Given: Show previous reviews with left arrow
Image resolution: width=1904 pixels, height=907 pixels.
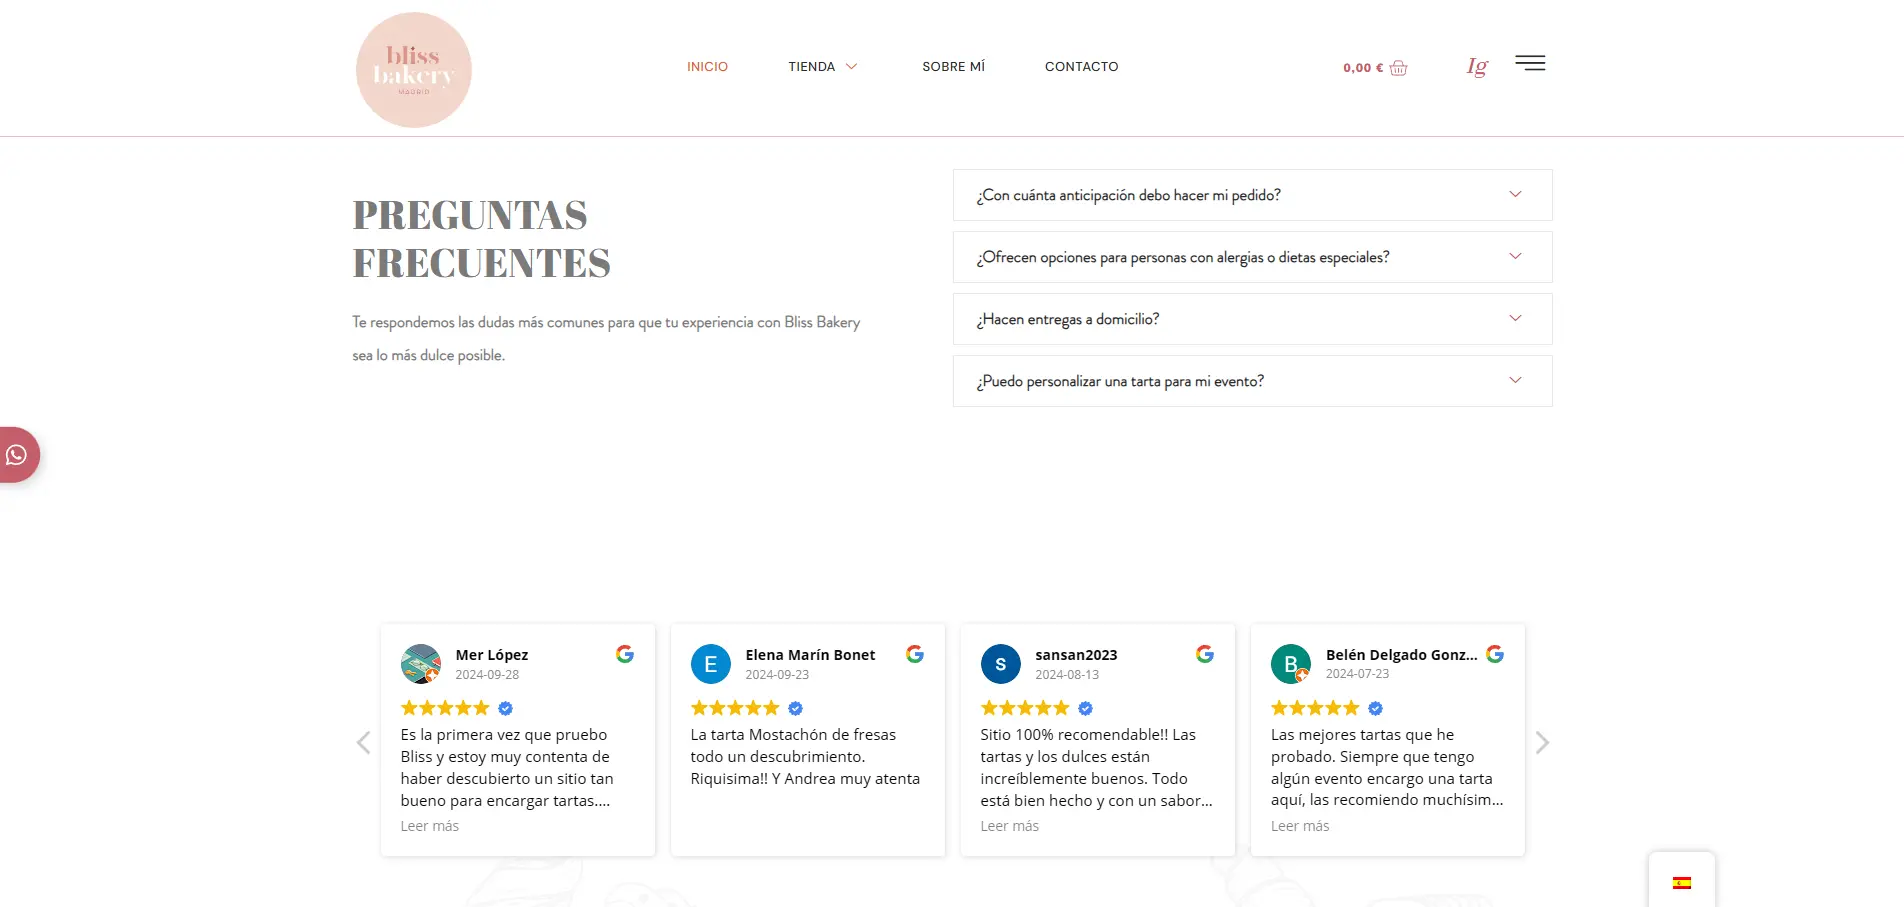Looking at the screenshot, I should click(363, 742).
